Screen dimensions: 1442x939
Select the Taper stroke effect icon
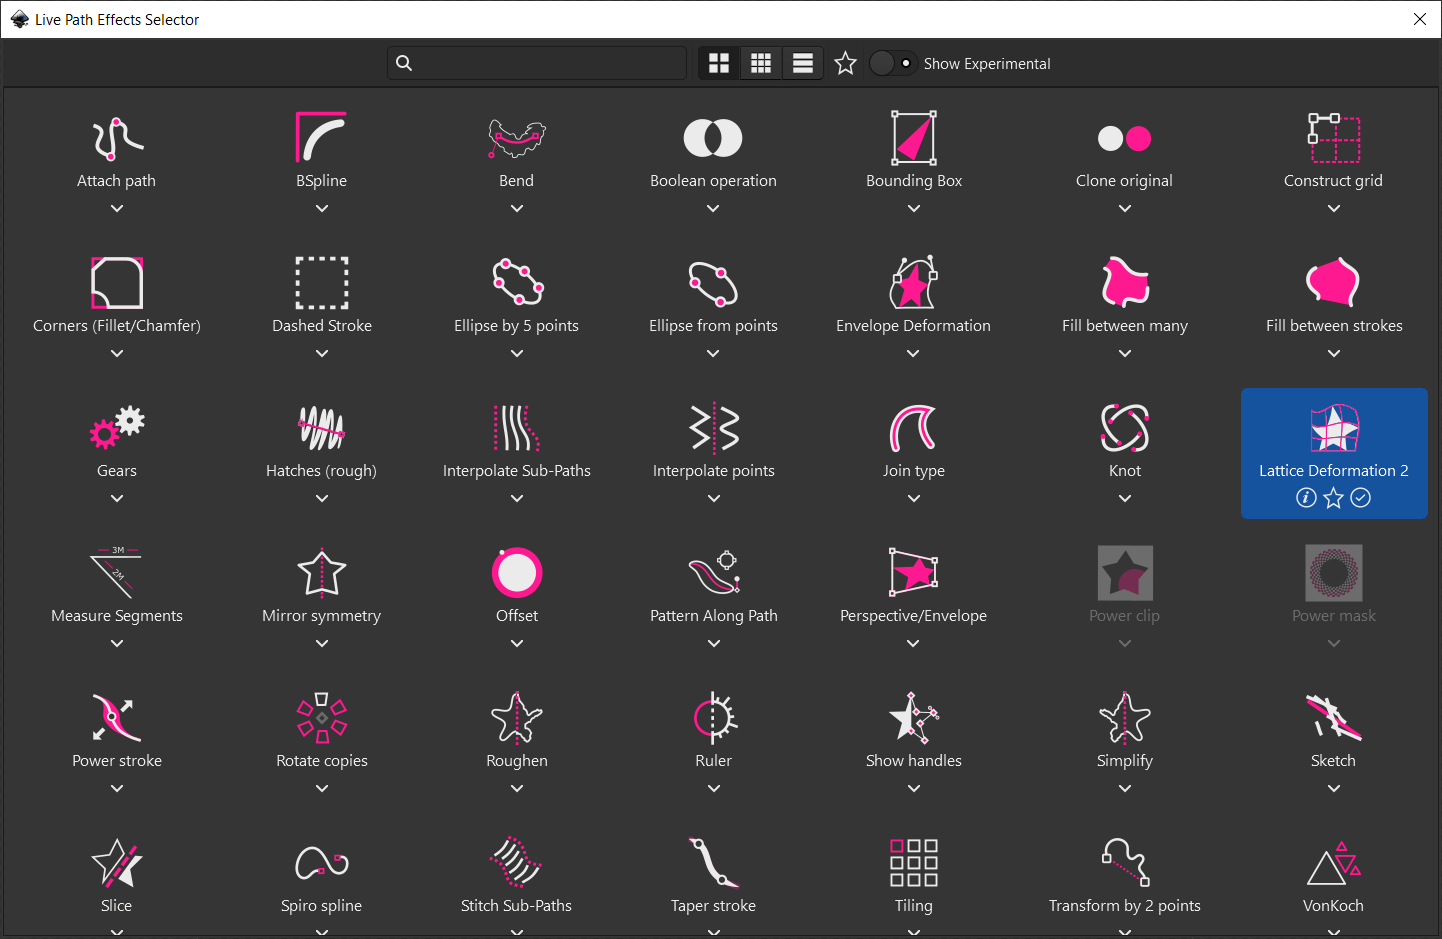pos(714,863)
